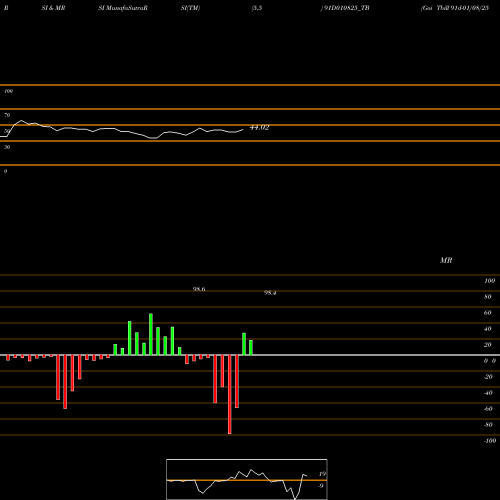The width and height of the screenshot is (500, 500).
Task: Click the "MR" panel label
Action: coord(446,260)
